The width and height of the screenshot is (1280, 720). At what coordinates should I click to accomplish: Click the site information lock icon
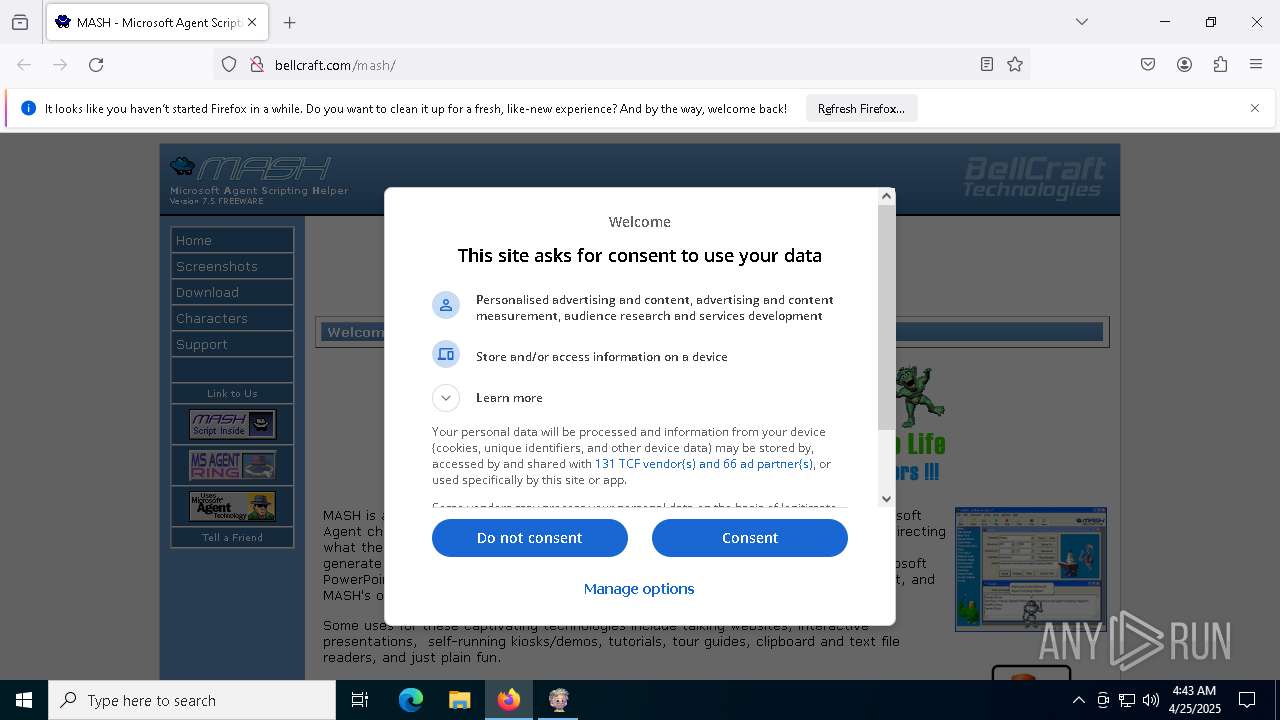257,65
